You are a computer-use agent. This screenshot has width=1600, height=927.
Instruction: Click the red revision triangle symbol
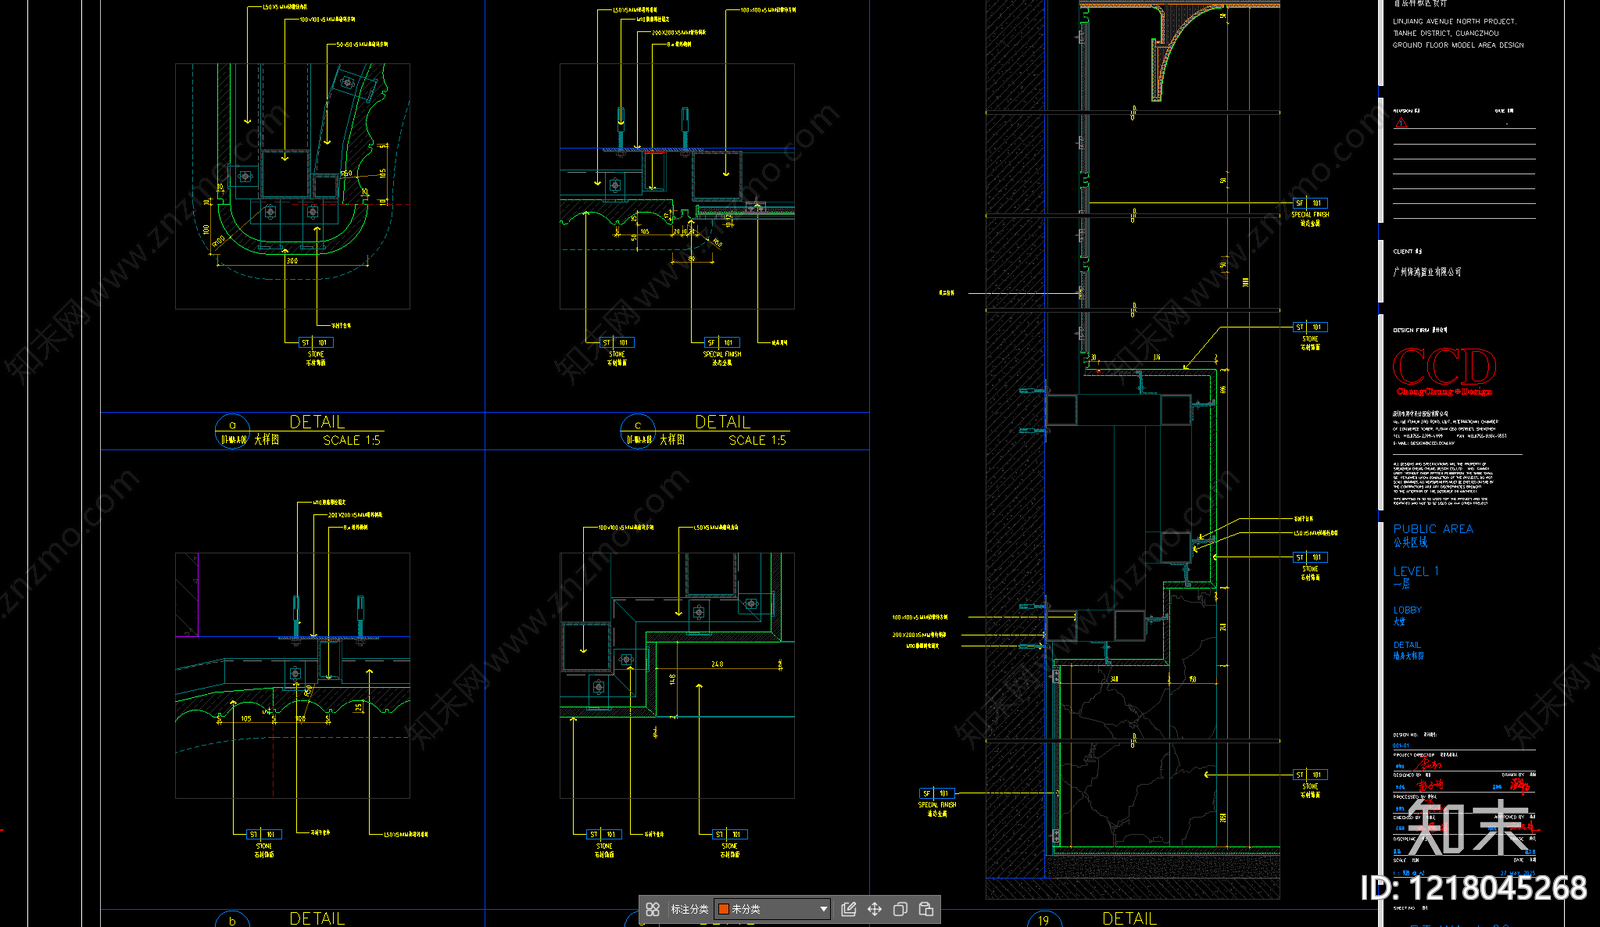click(1401, 123)
